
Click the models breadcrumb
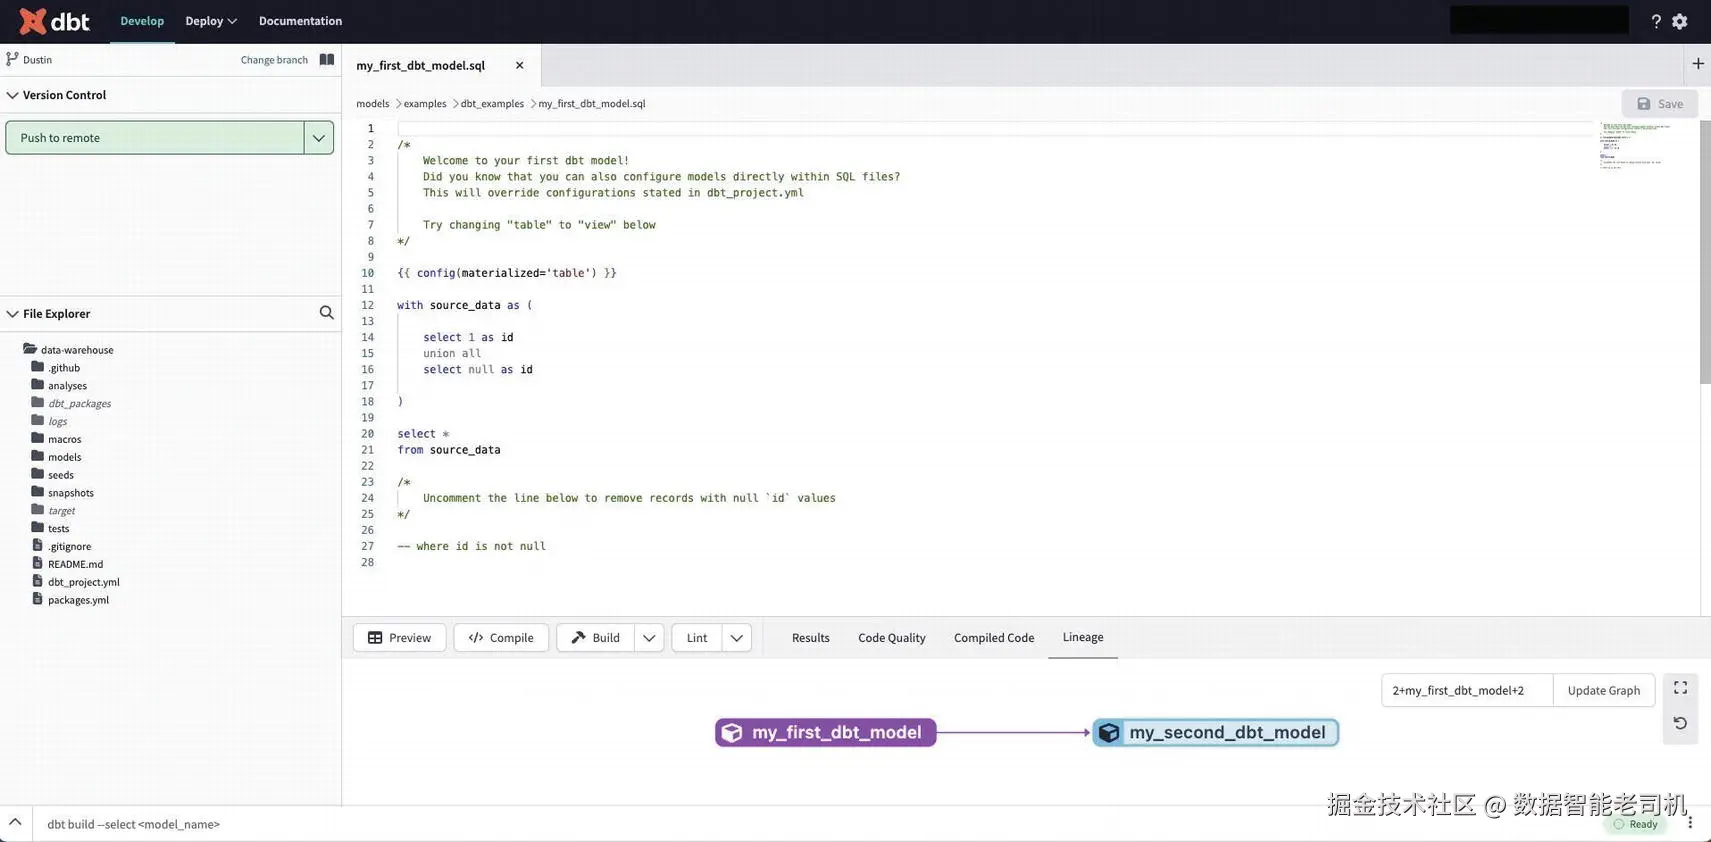coord(372,103)
